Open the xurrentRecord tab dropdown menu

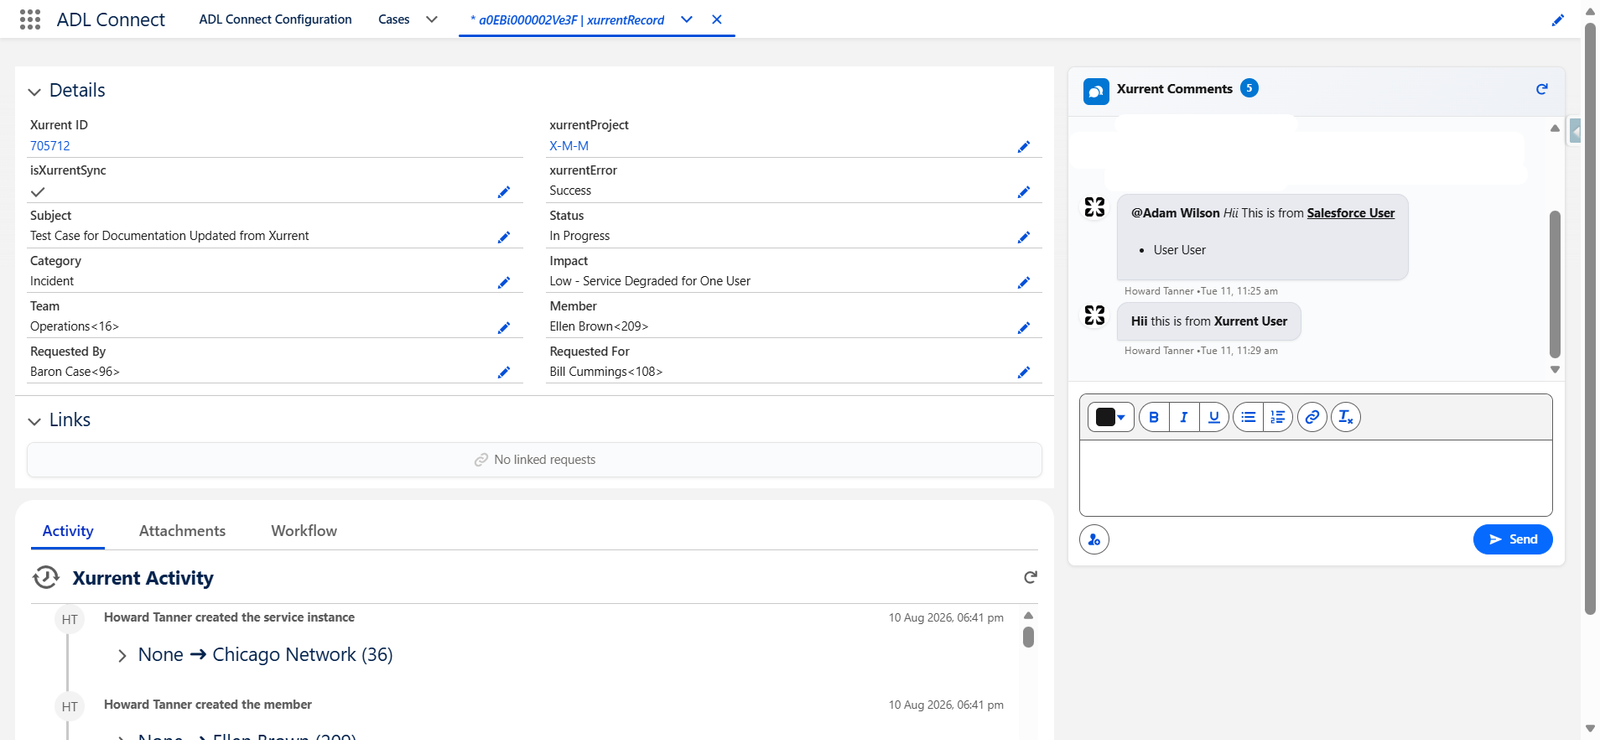tap(687, 19)
